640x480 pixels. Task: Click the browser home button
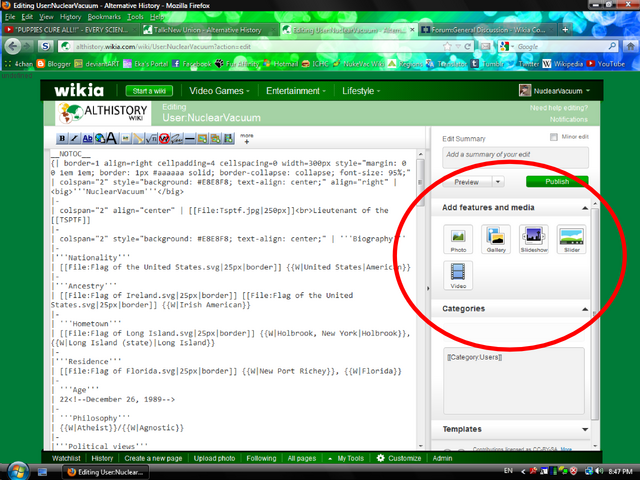[630, 47]
